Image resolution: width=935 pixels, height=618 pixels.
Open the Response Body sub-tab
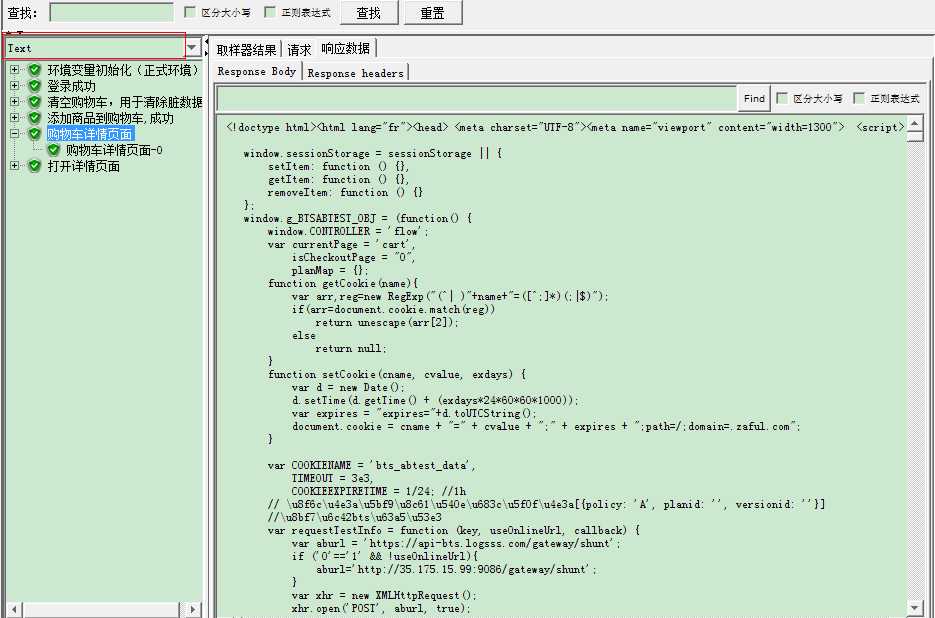[x=257, y=72]
